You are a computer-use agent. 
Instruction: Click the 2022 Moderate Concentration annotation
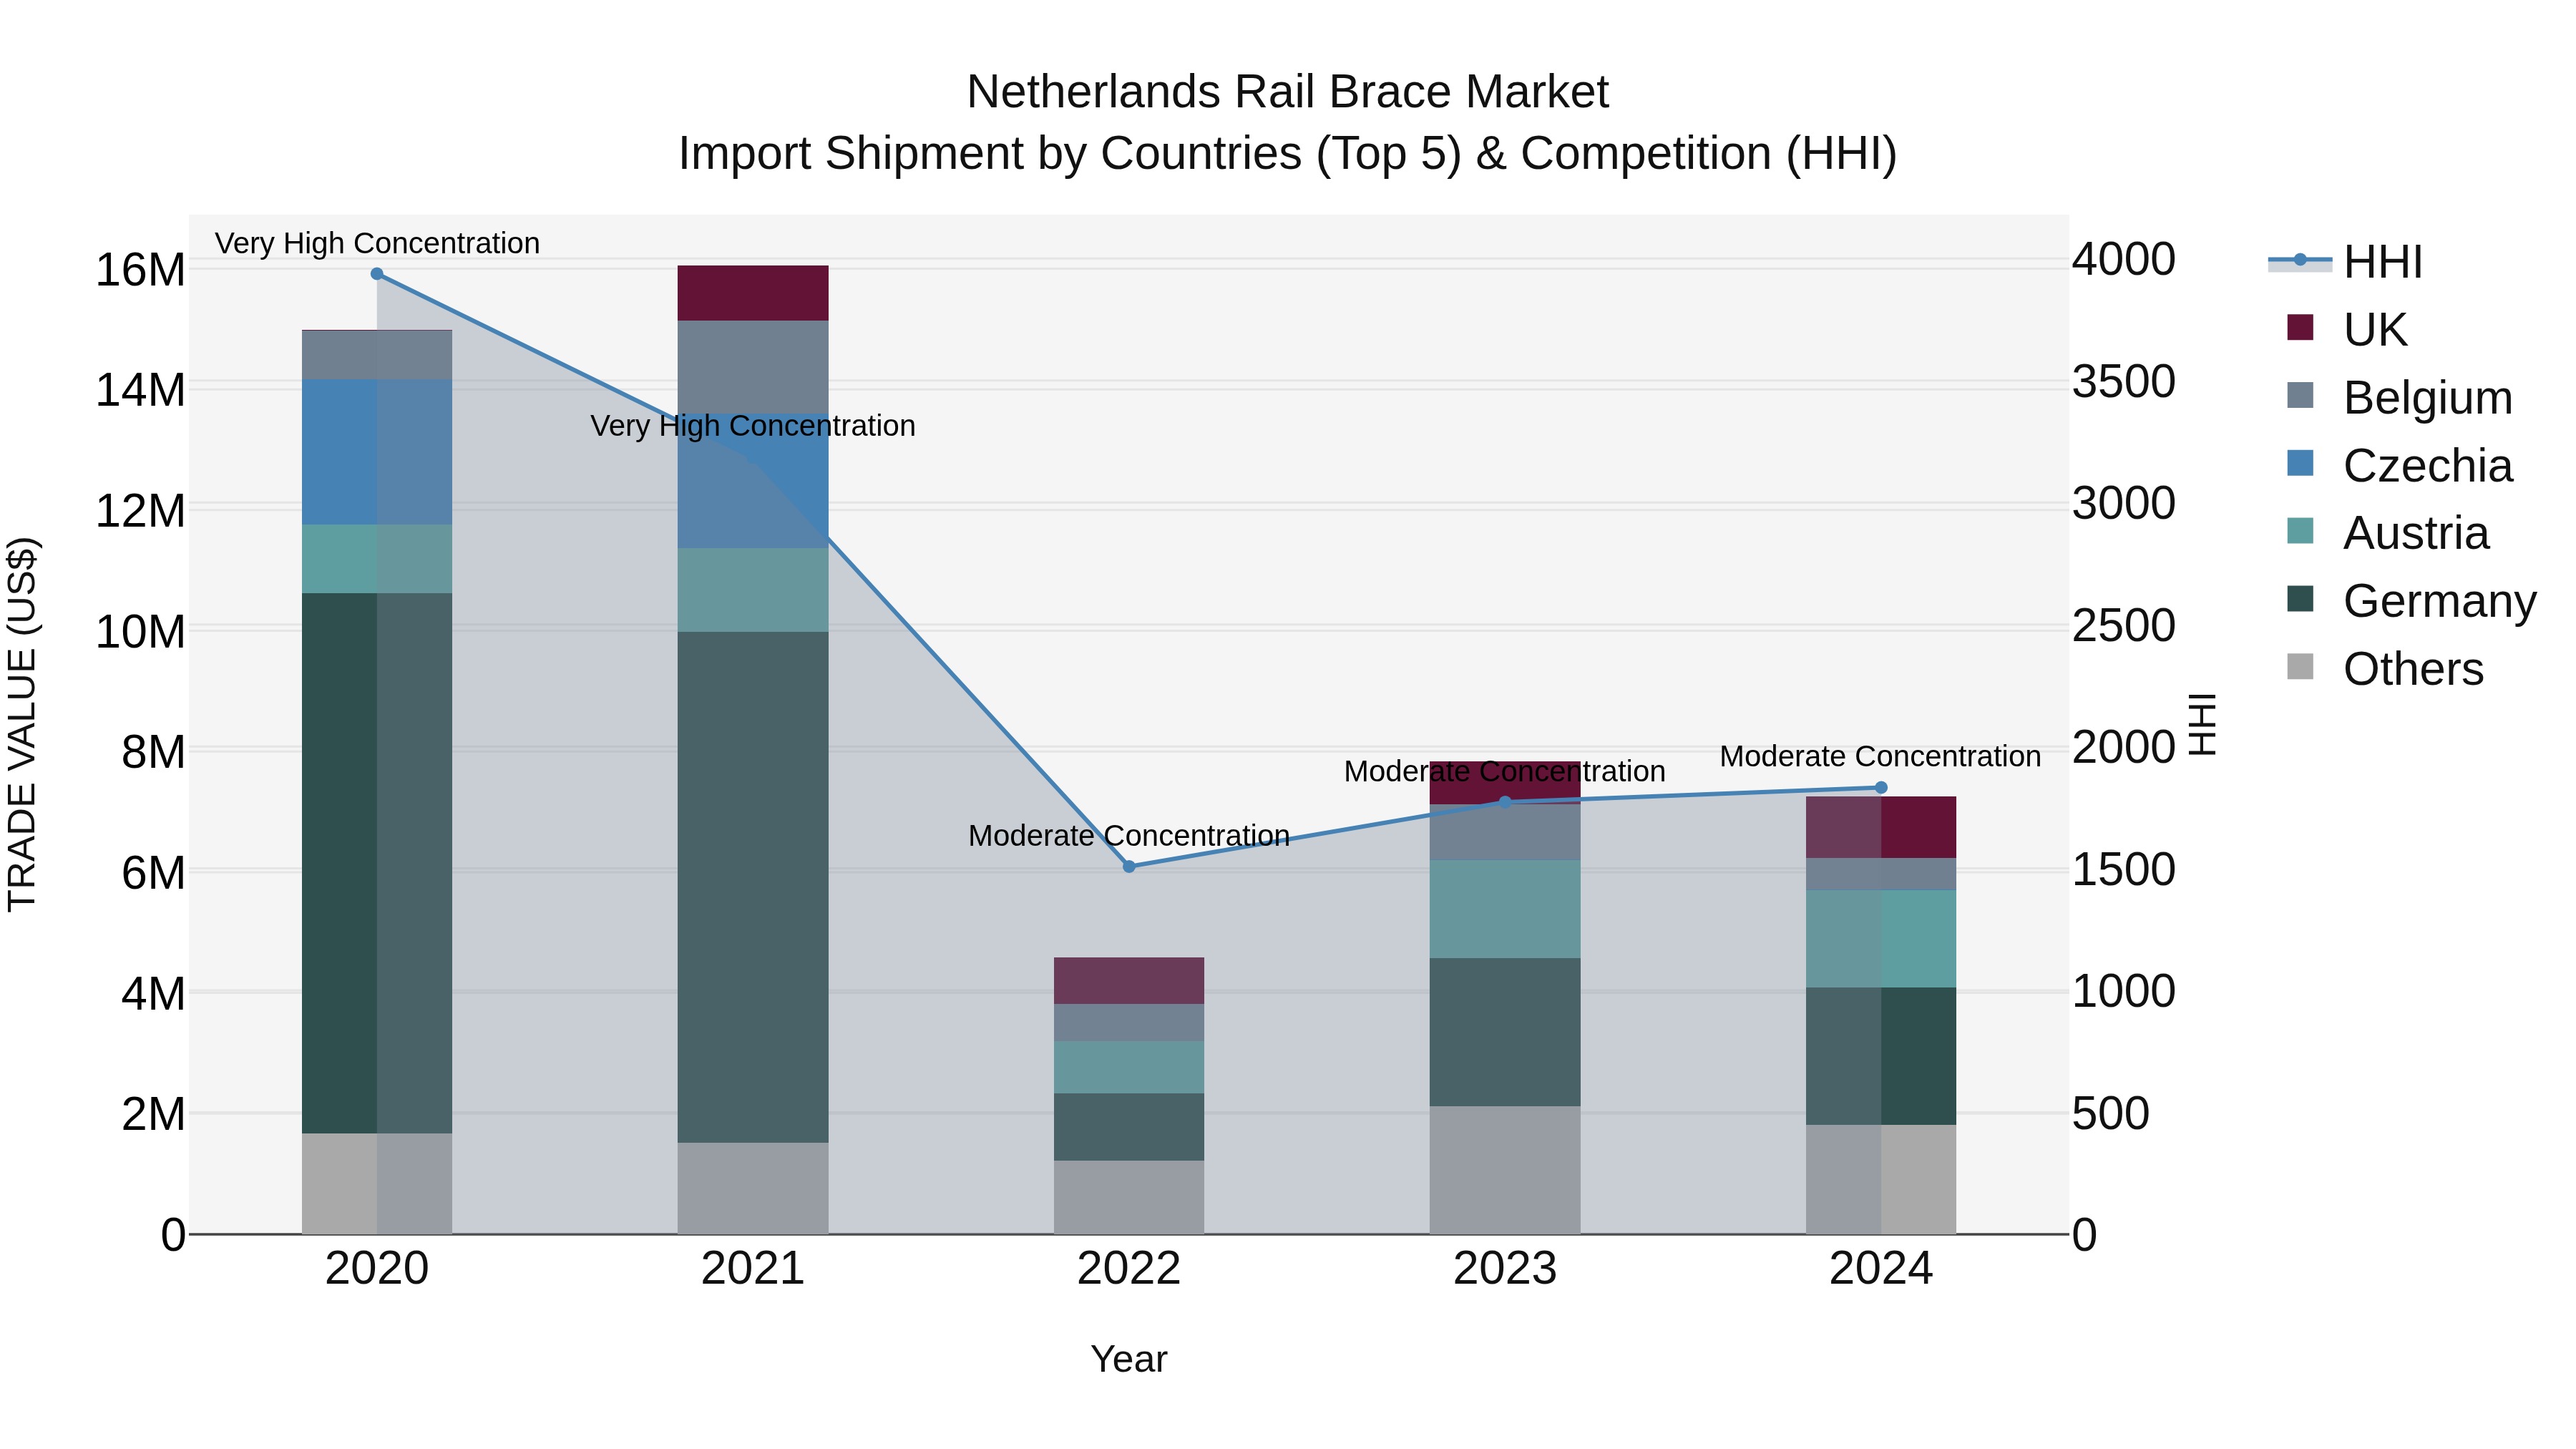(1129, 836)
